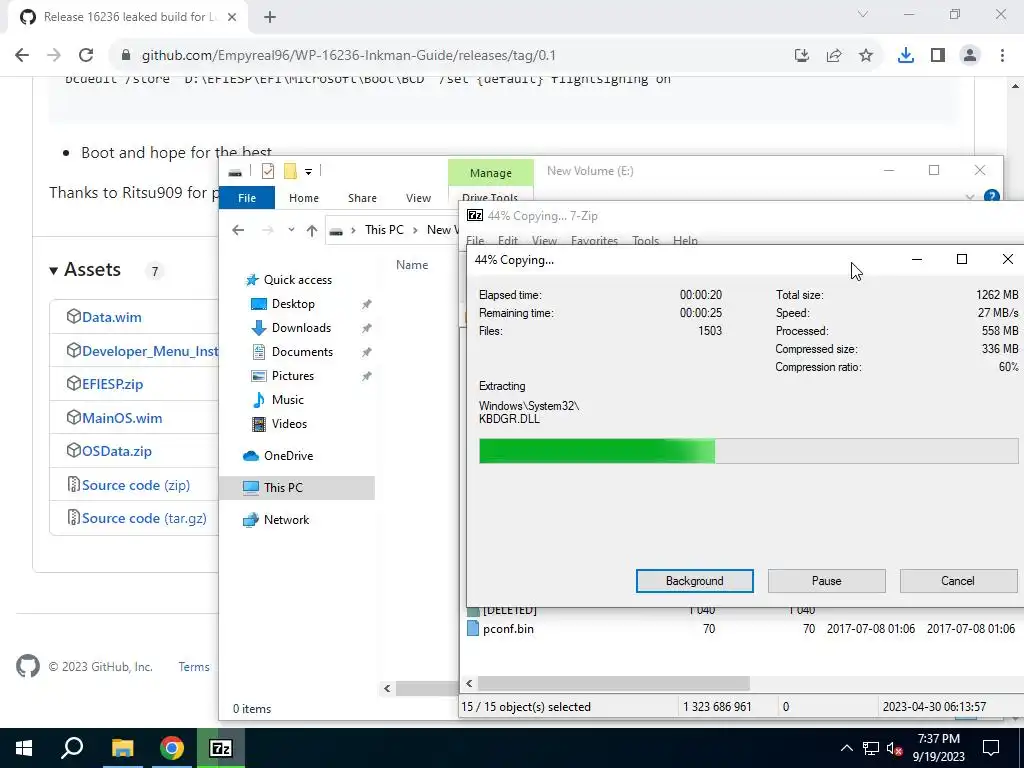Click the install app icon in address bar
This screenshot has width=1024, height=768.
[802, 56]
